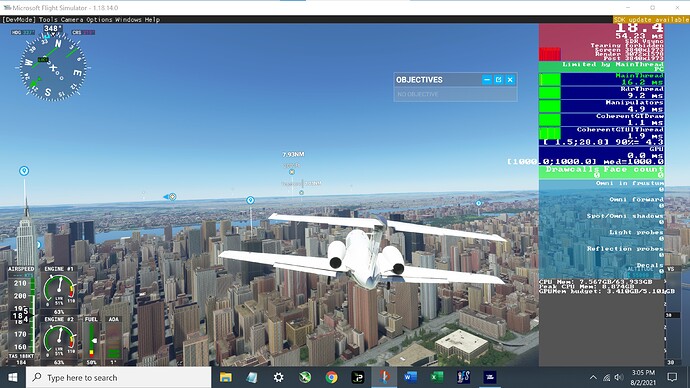Screen dimensions: 690x388
Task: Click the Manipulators 4.9 ms timing row
Action: coord(602,106)
